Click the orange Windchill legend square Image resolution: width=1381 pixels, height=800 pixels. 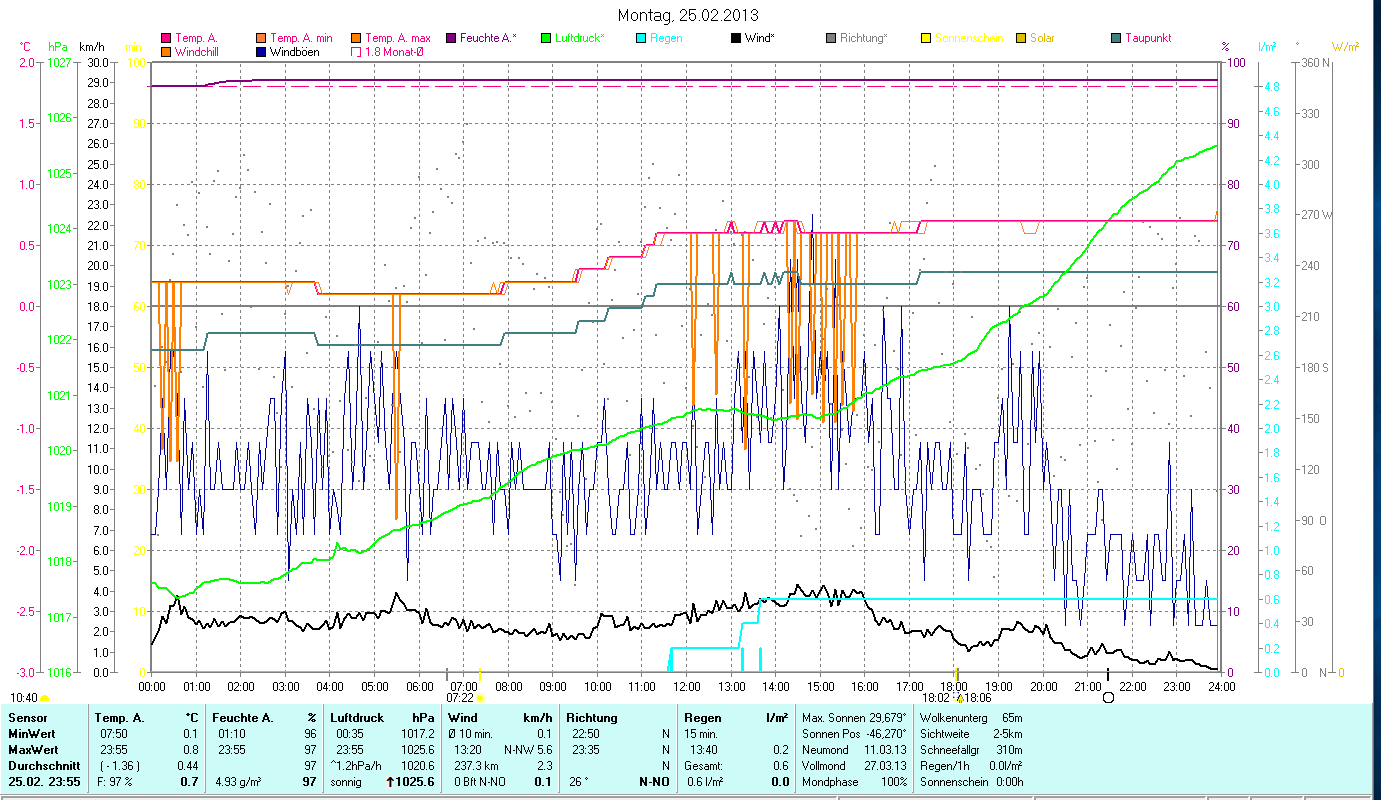click(166, 52)
